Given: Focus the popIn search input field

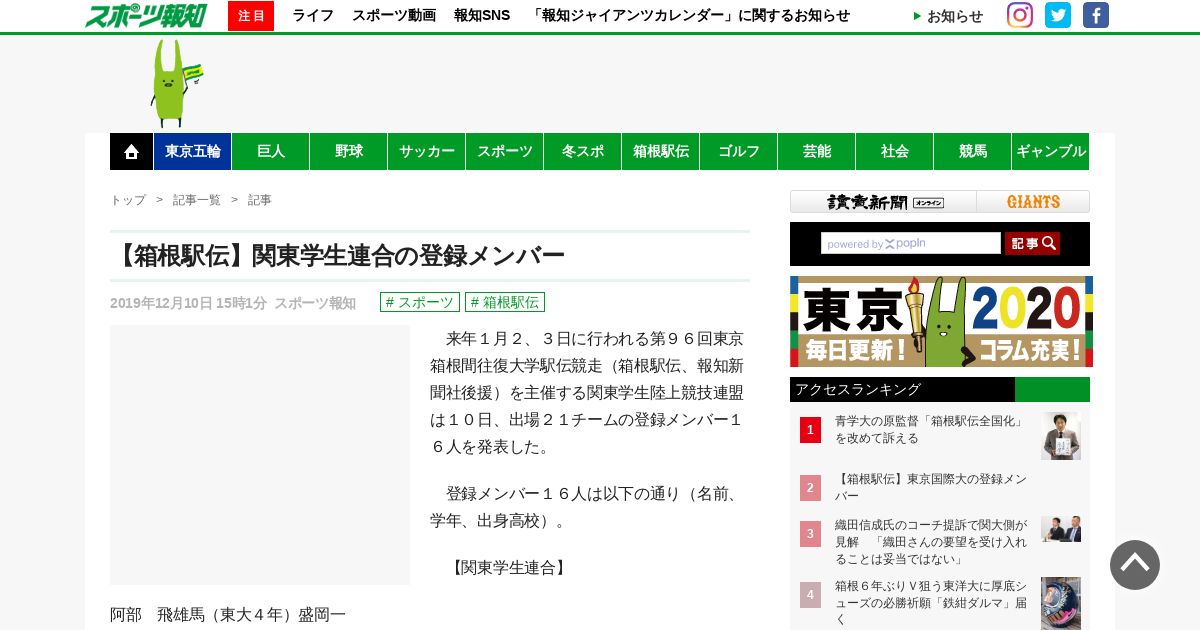Looking at the screenshot, I should tap(911, 243).
